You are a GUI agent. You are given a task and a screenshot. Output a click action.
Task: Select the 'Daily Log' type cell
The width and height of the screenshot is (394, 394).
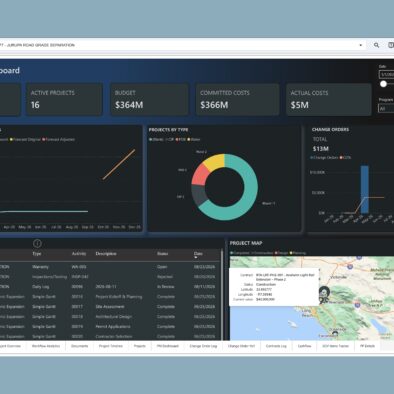point(41,287)
